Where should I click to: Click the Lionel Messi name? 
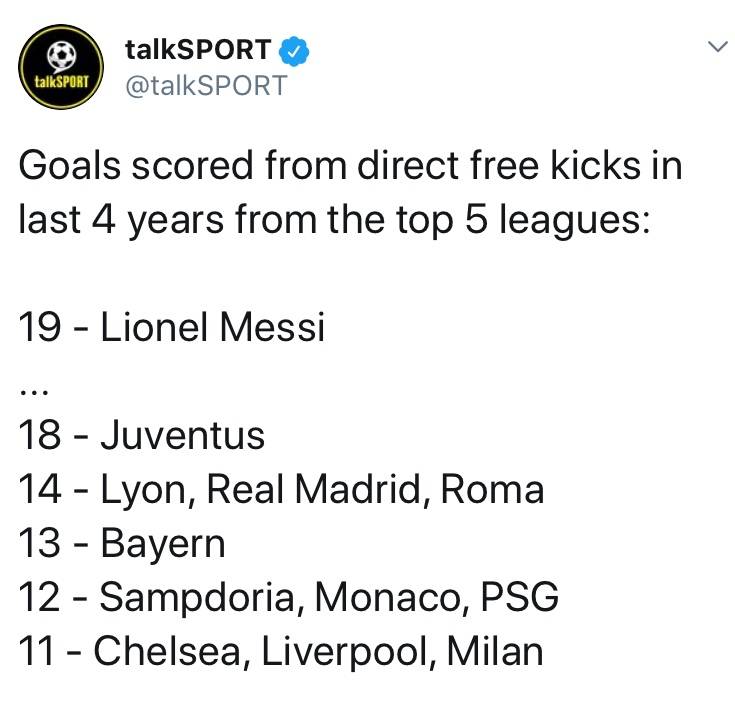tap(212, 327)
